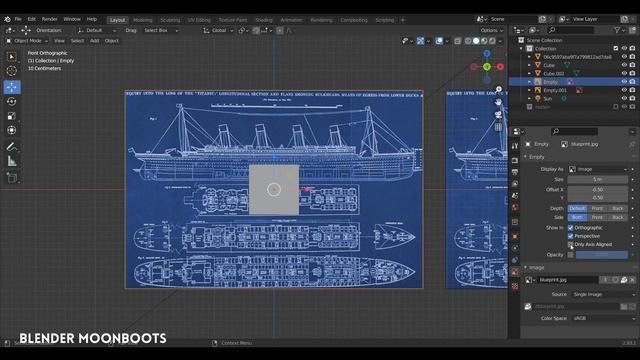Click the zoom view magnifier gizmo
The image size is (640, 360).
pos(498,89)
